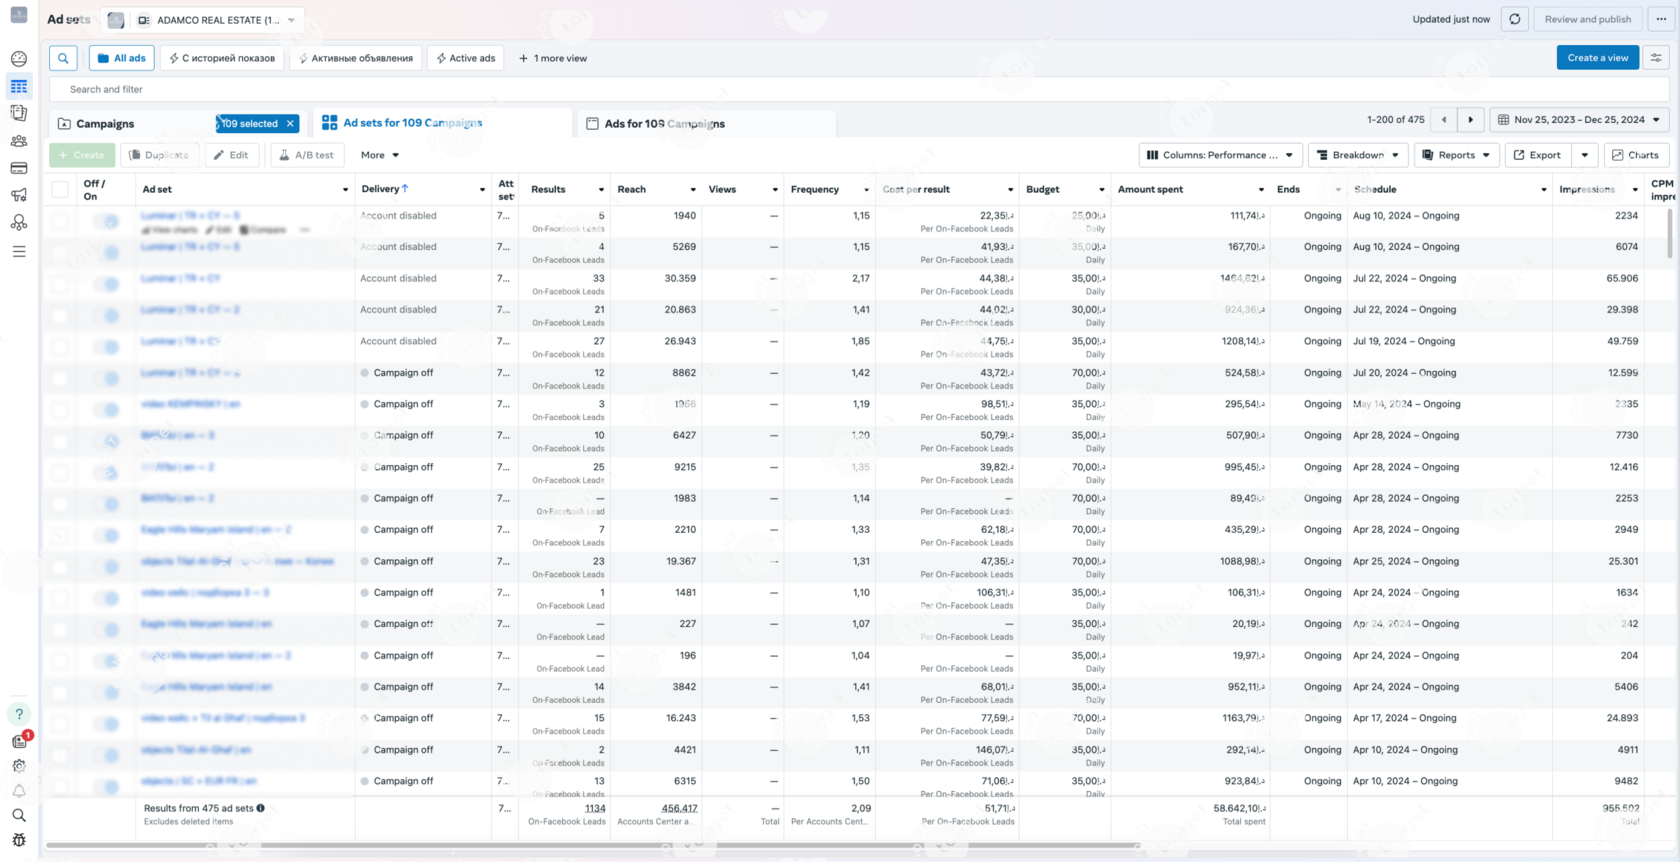The image size is (1680, 862).
Task: Toggle ad set in row with reach 3842
Action: click(x=105, y=692)
